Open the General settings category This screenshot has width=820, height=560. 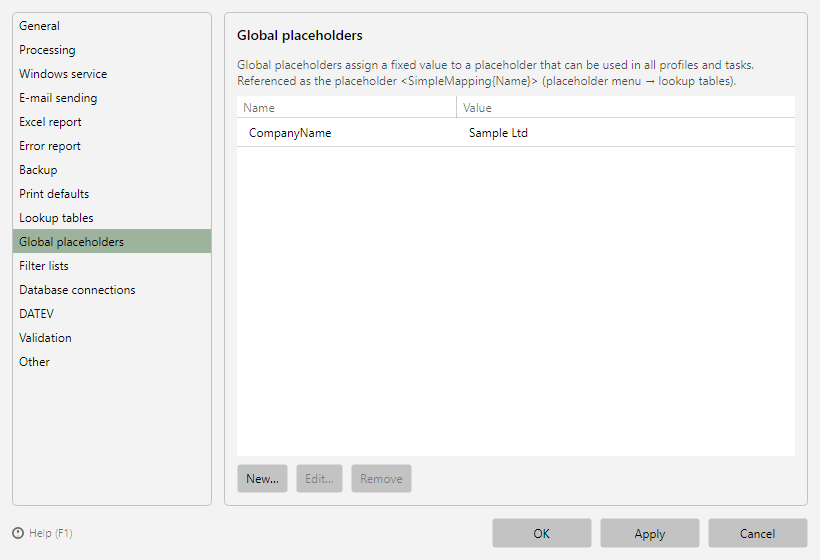(x=112, y=26)
